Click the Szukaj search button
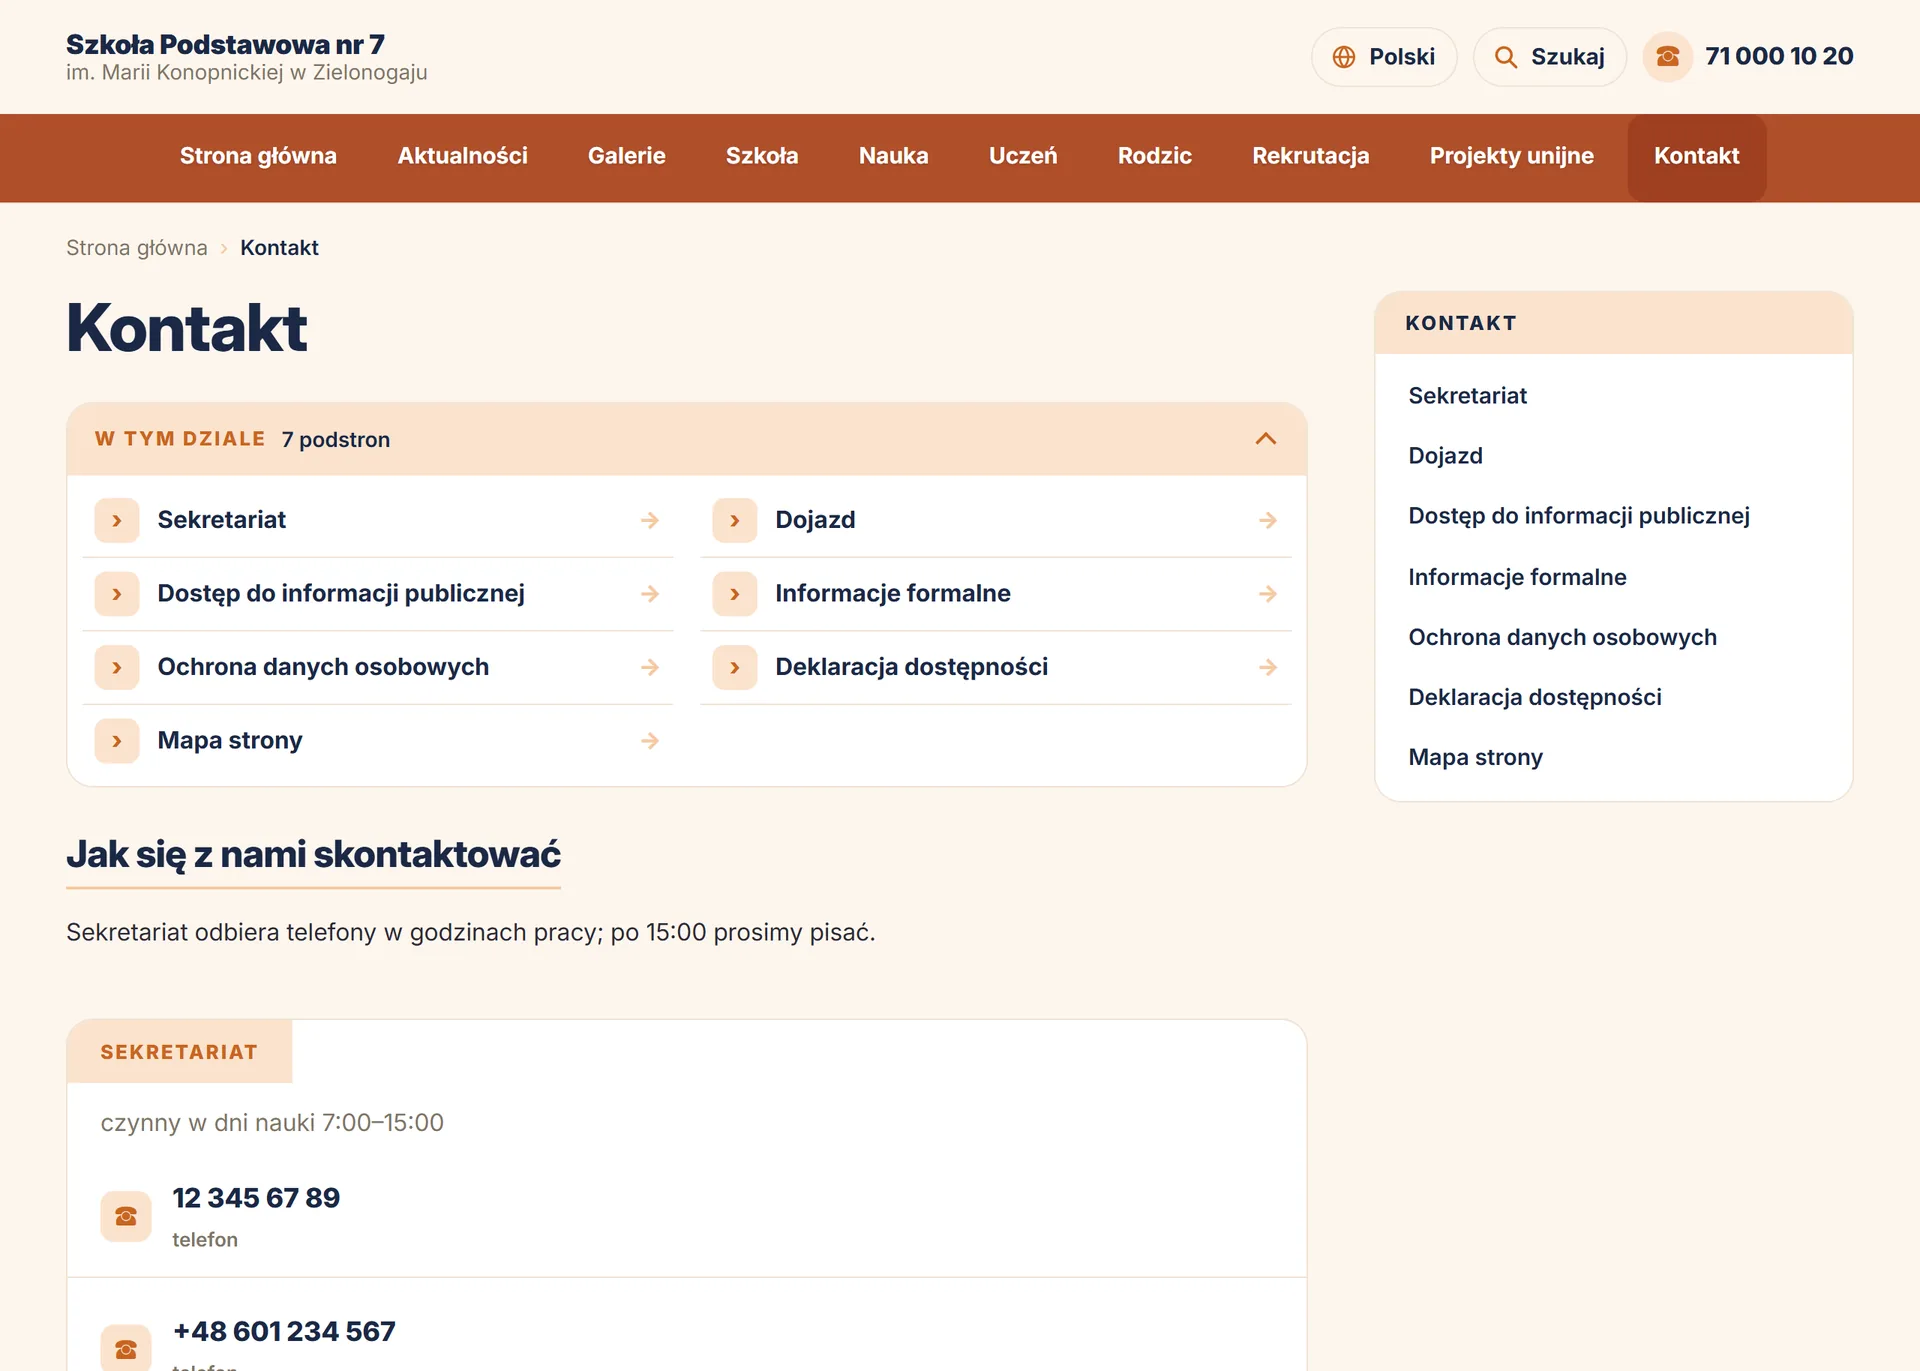 [x=1549, y=57]
